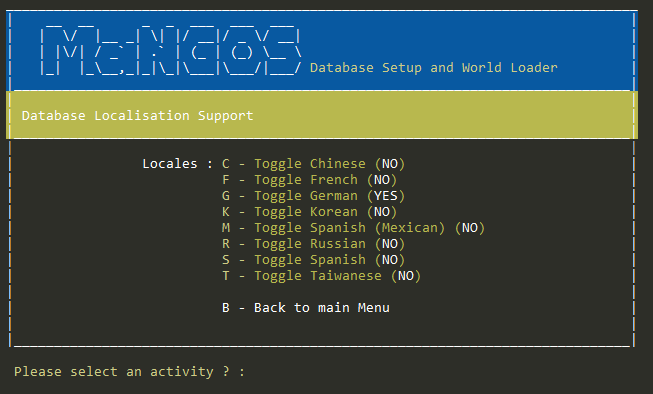Click the S key letter for Spanish
Viewport: 653px width, 394px height.
[x=226, y=260]
